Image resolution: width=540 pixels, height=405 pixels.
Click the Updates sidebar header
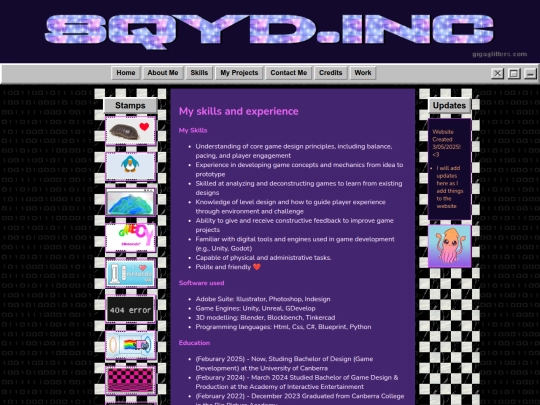pos(449,105)
